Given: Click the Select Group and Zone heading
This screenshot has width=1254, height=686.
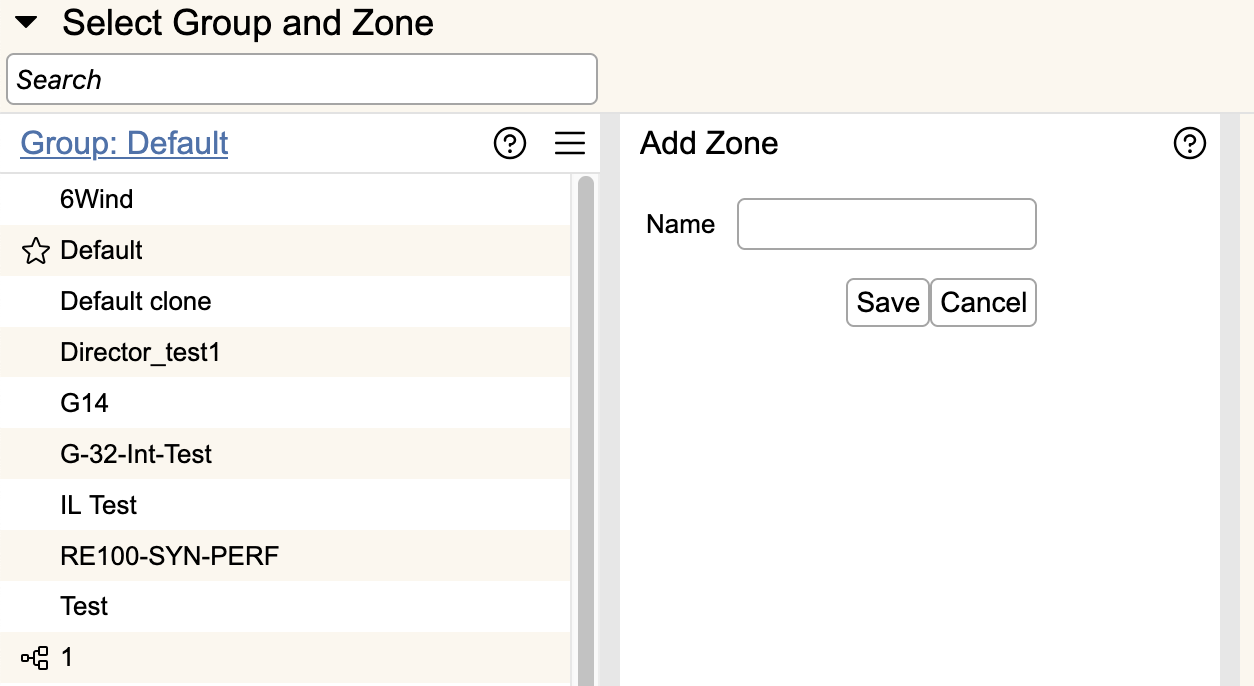Looking at the screenshot, I should coord(248,22).
